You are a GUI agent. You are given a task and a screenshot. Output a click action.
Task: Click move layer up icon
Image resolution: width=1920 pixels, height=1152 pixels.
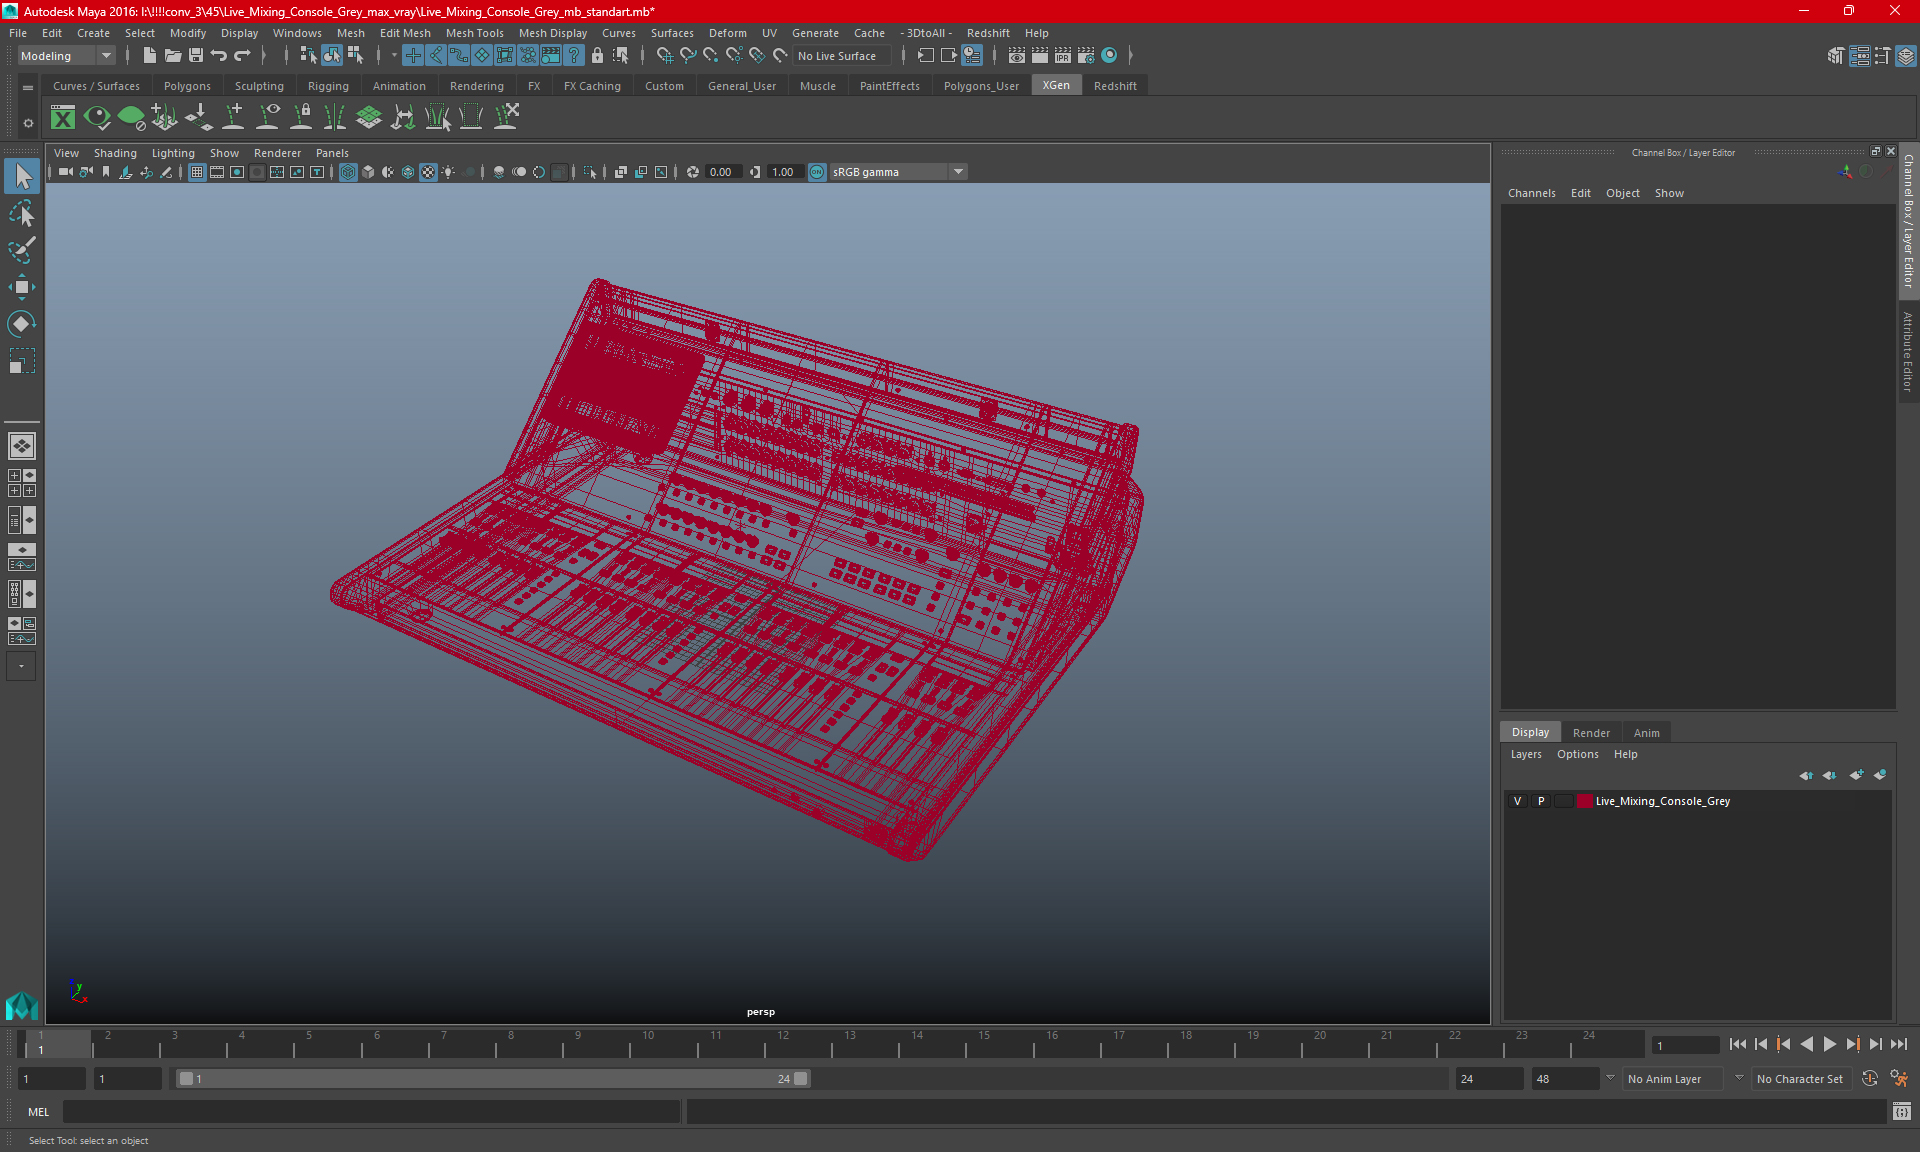coord(1806,775)
